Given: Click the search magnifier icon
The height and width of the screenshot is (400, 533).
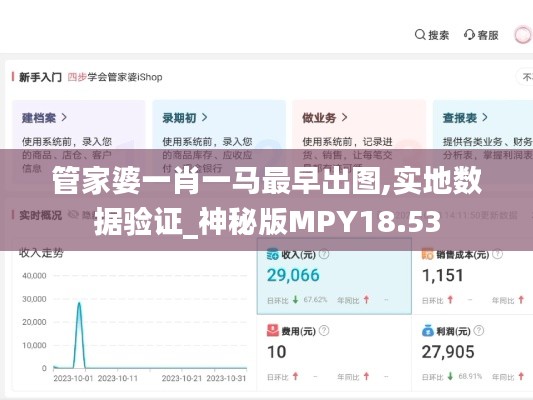Looking at the screenshot, I should [x=420, y=35].
